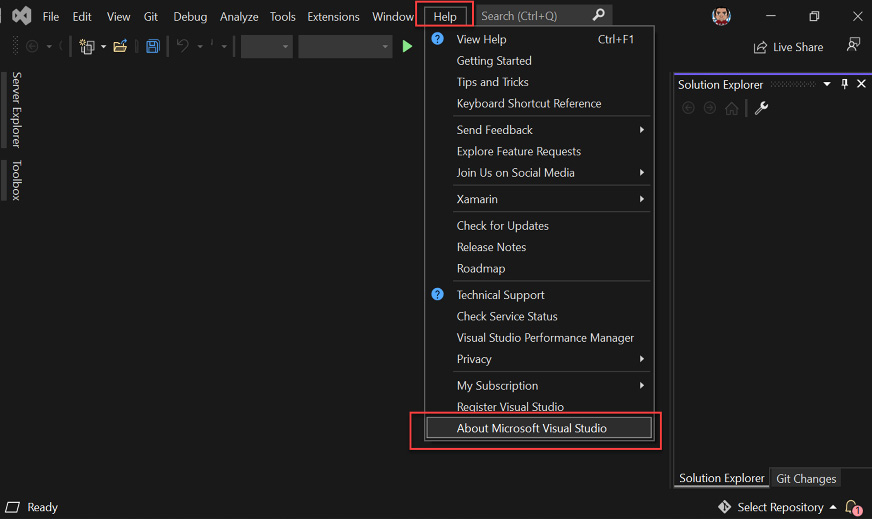
Task: Open the New Project dropdown arrow
Action: [103, 47]
